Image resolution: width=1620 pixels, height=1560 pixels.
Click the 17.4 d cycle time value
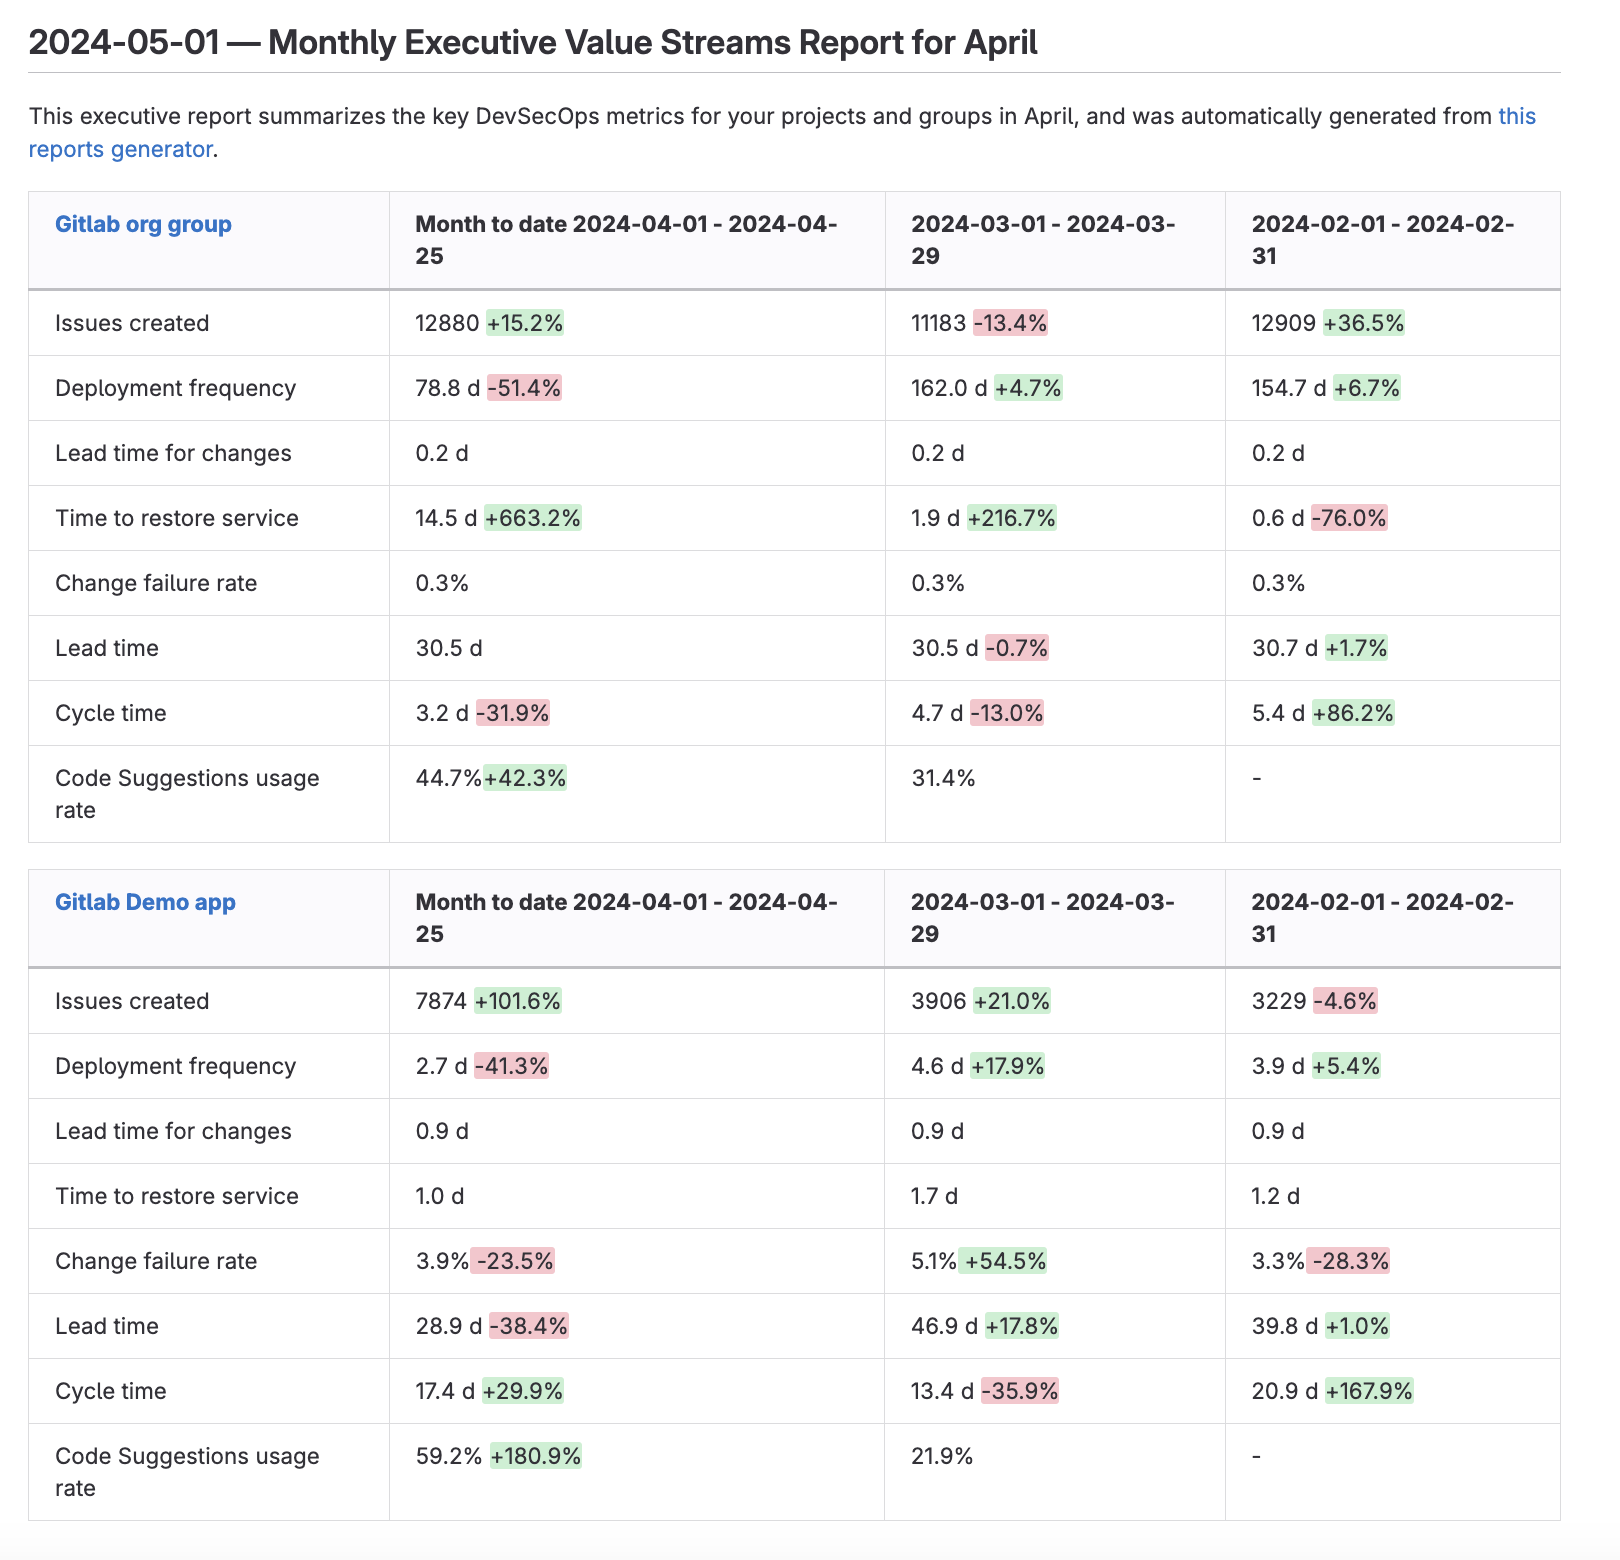(x=445, y=1391)
